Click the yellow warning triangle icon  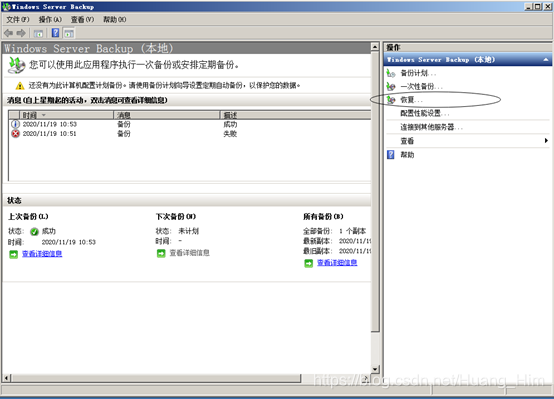pyautogui.click(x=20, y=86)
